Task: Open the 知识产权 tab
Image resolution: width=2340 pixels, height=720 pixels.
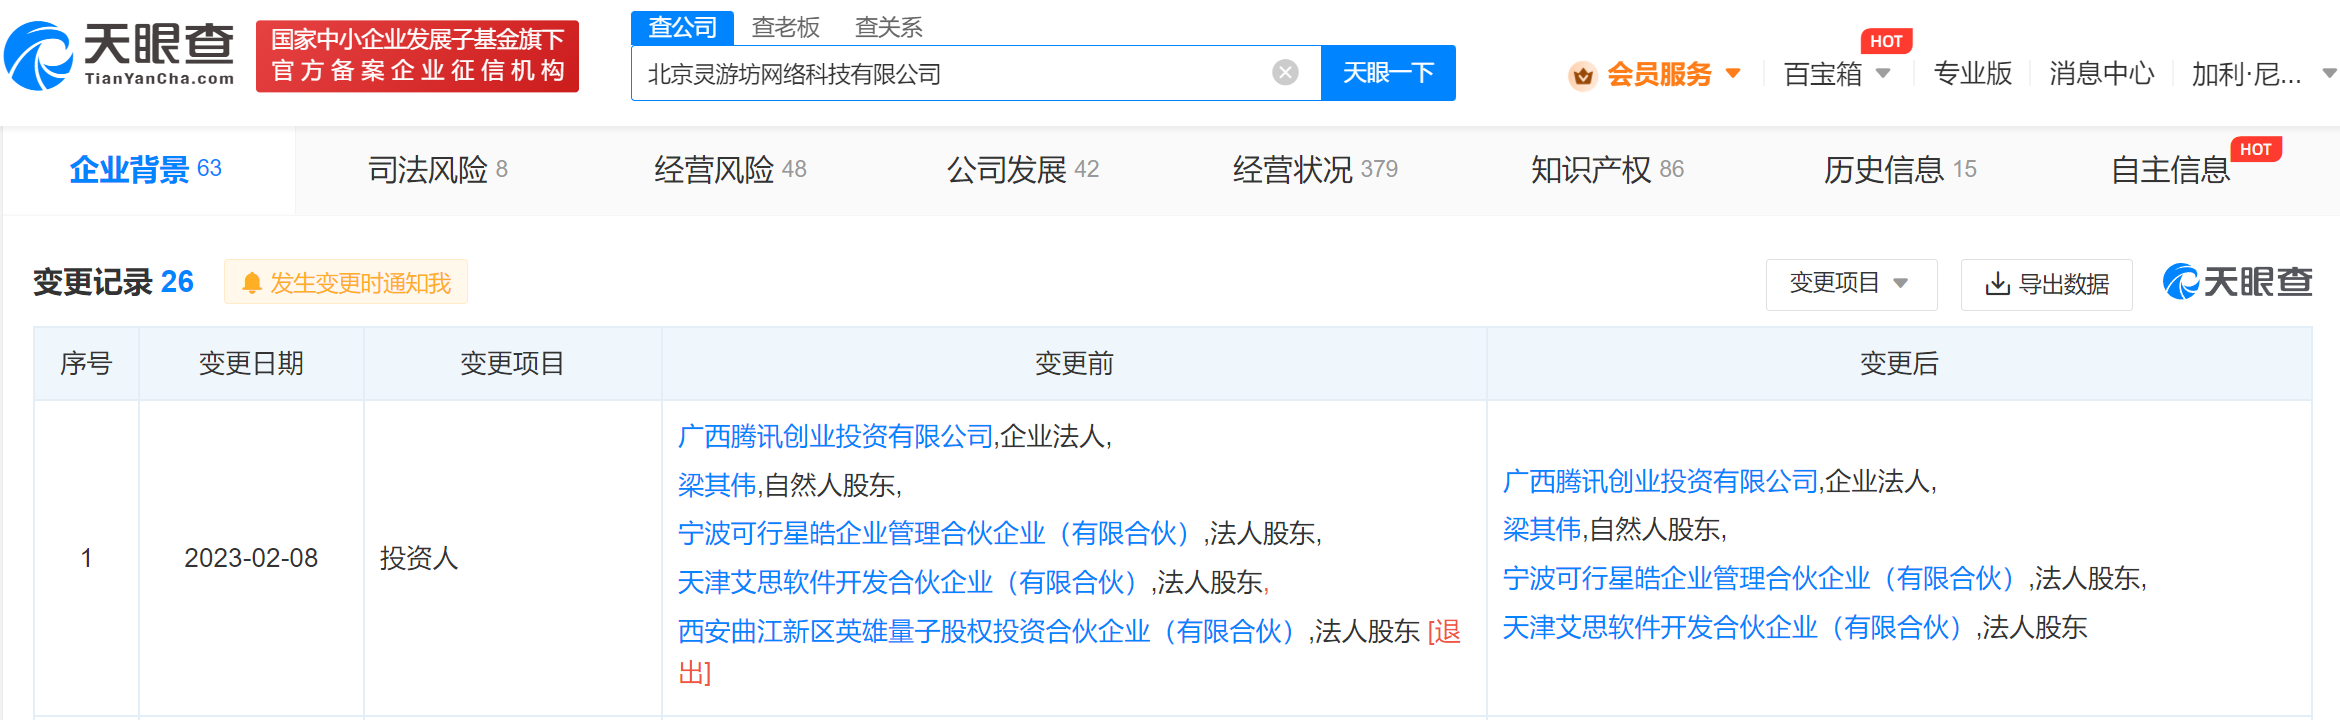Action: tap(1607, 170)
